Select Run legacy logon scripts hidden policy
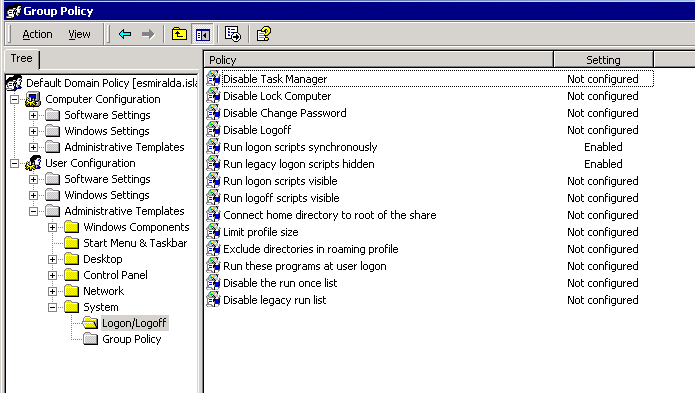This screenshot has height=393, width=695. pyautogui.click(x=299, y=164)
